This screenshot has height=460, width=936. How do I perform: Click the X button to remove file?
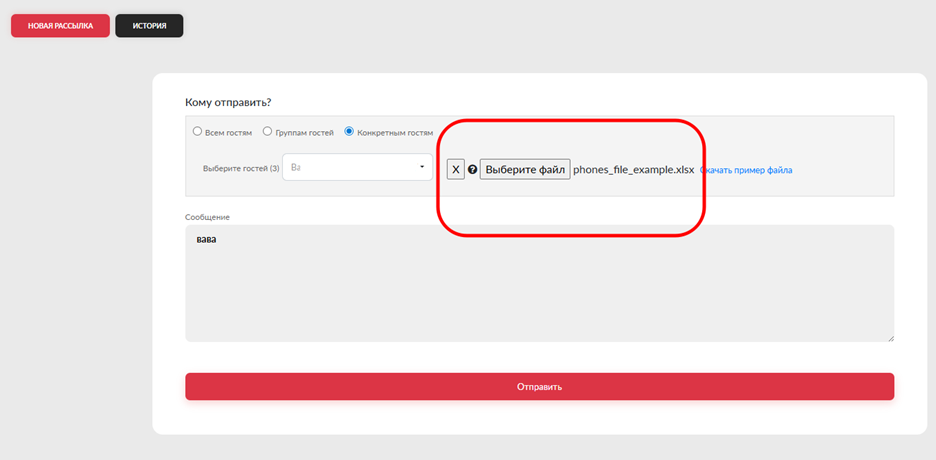pos(456,170)
